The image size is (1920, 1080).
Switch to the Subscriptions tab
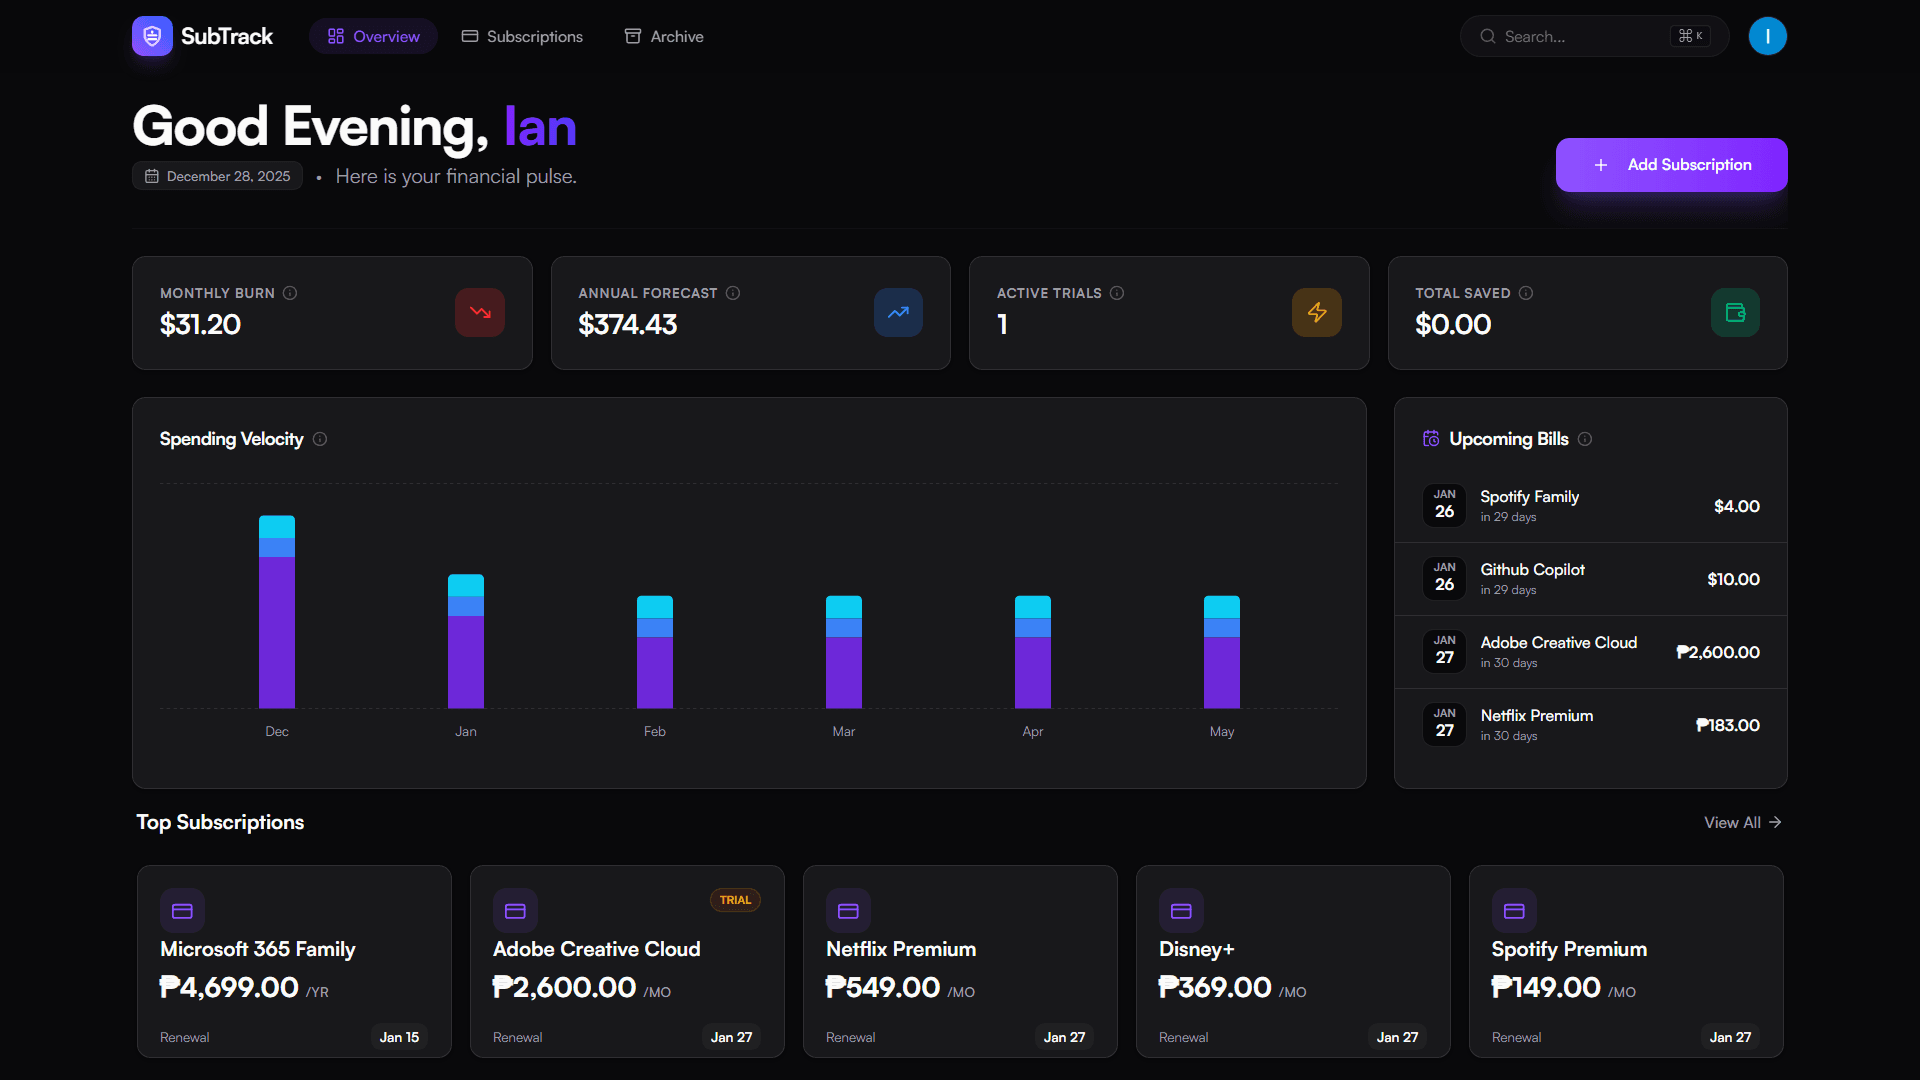pyautogui.click(x=522, y=36)
